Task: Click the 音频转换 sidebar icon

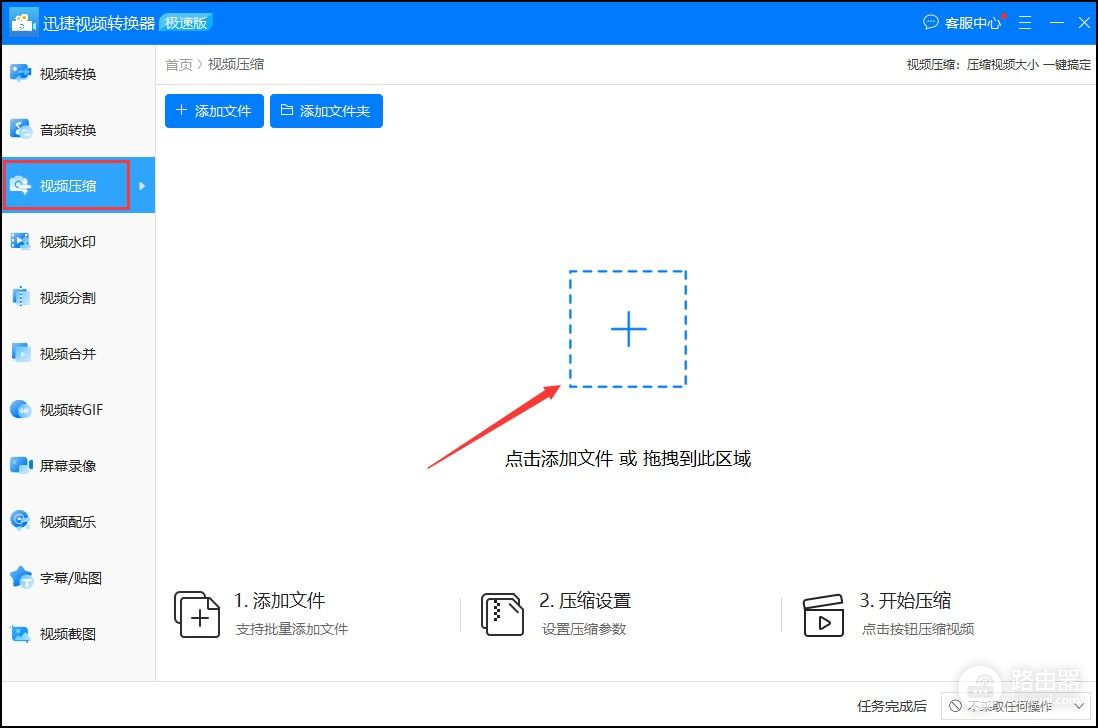Action: click(20, 129)
